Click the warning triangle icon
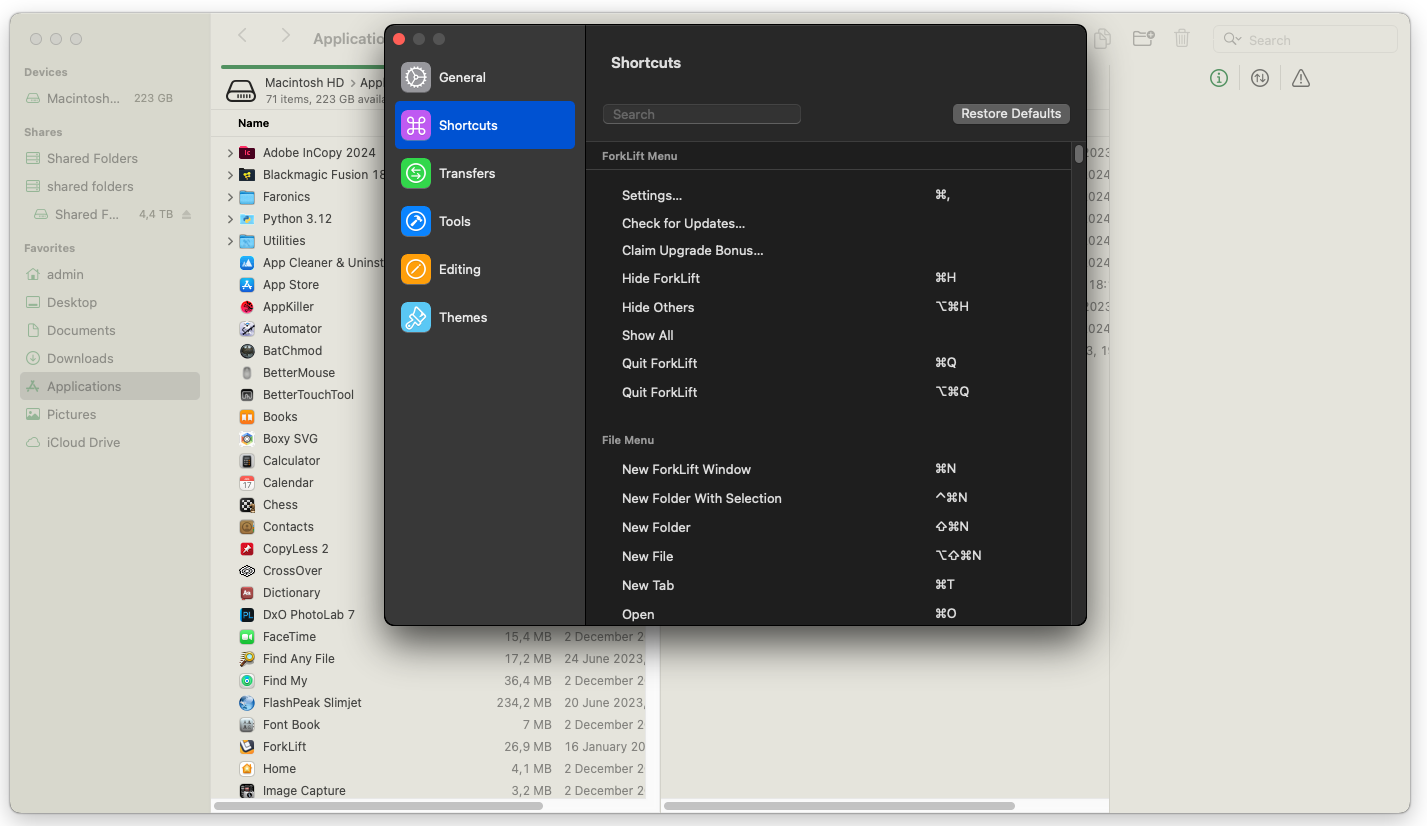 [x=1300, y=78]
